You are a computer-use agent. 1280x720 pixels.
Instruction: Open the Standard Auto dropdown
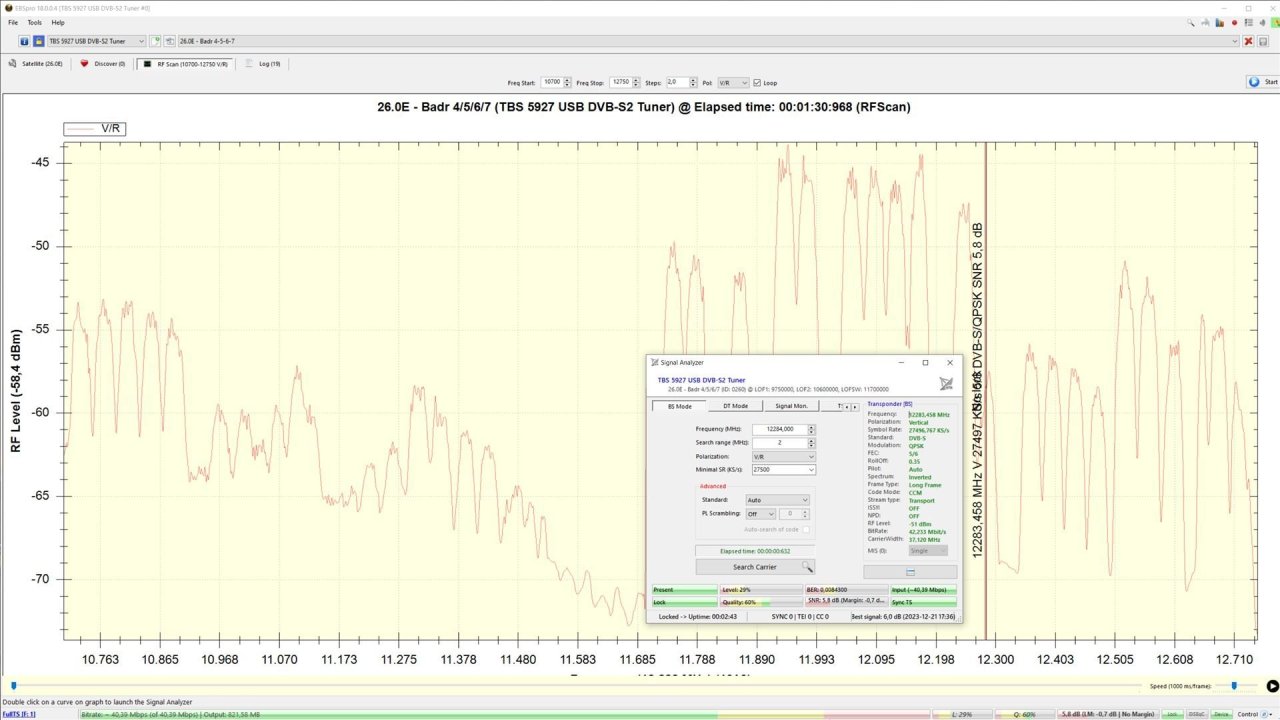click(777, 500)
